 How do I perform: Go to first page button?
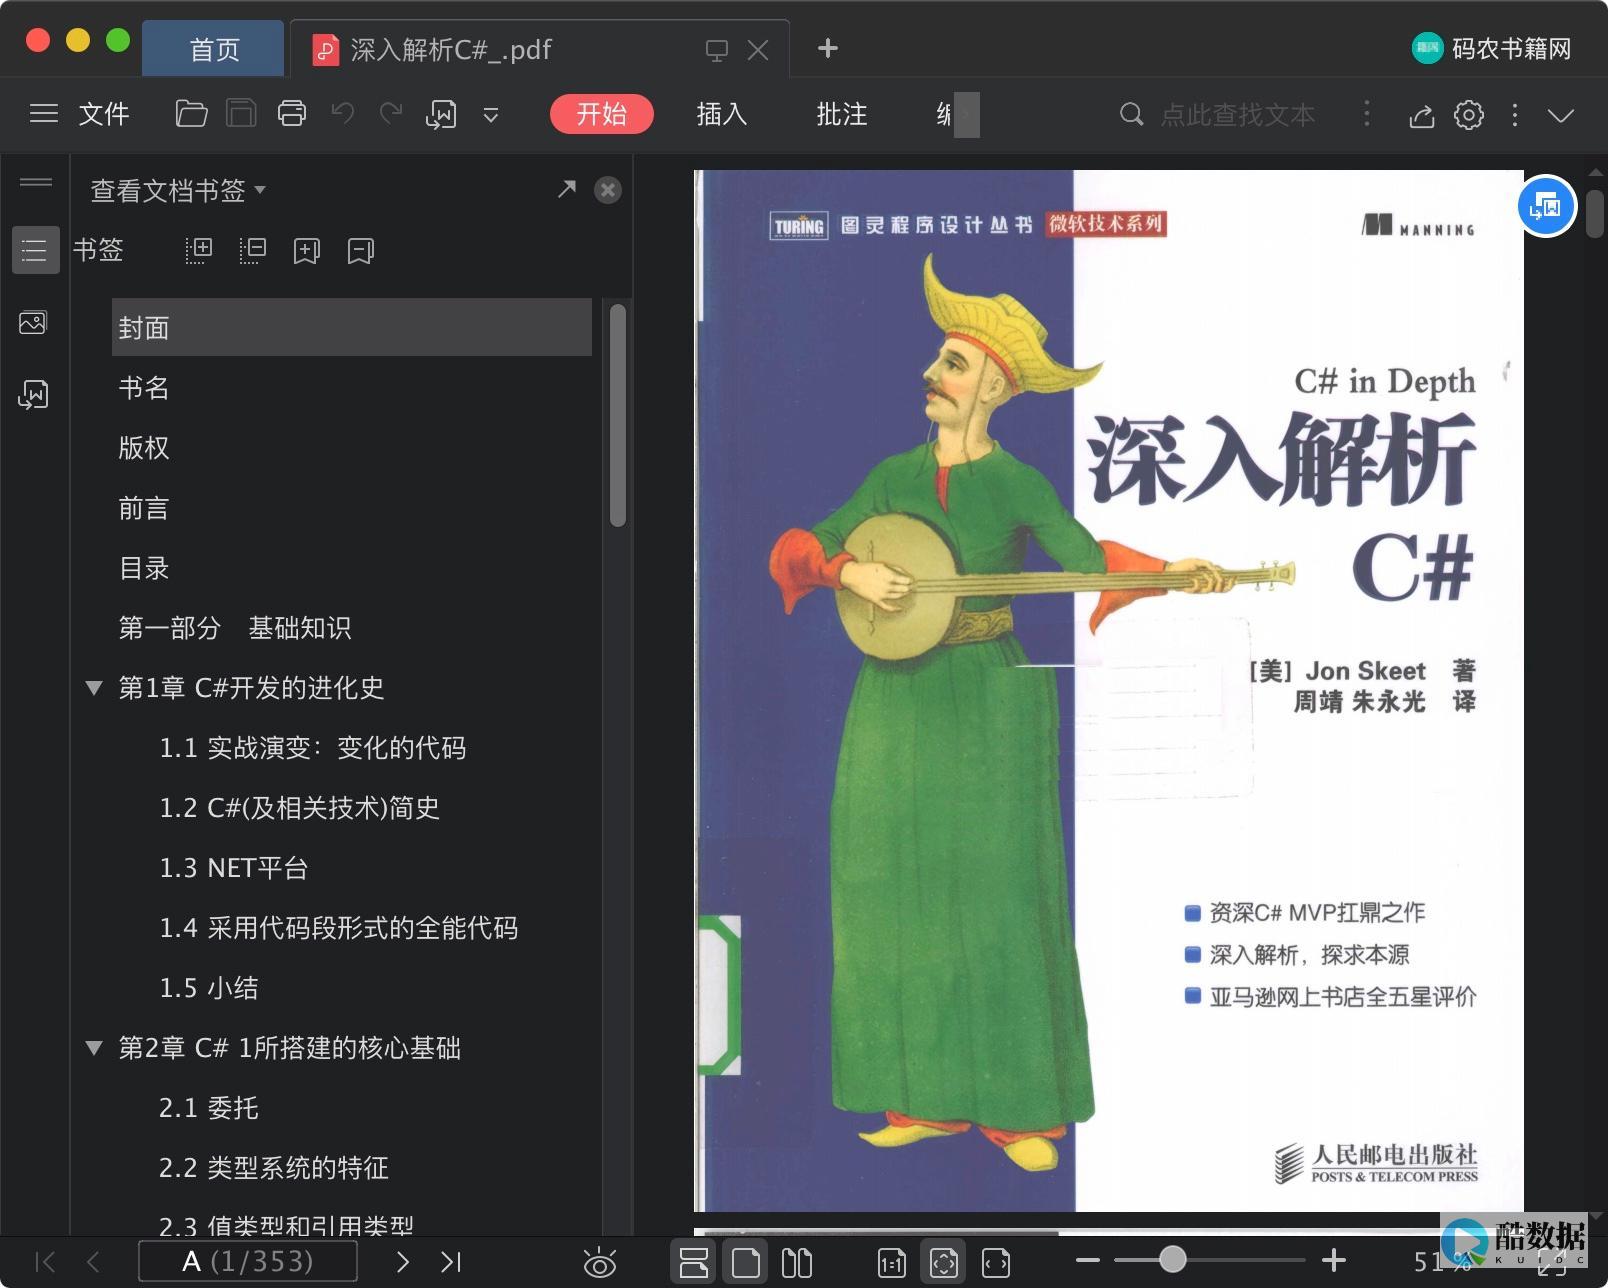coord(45,1262)
